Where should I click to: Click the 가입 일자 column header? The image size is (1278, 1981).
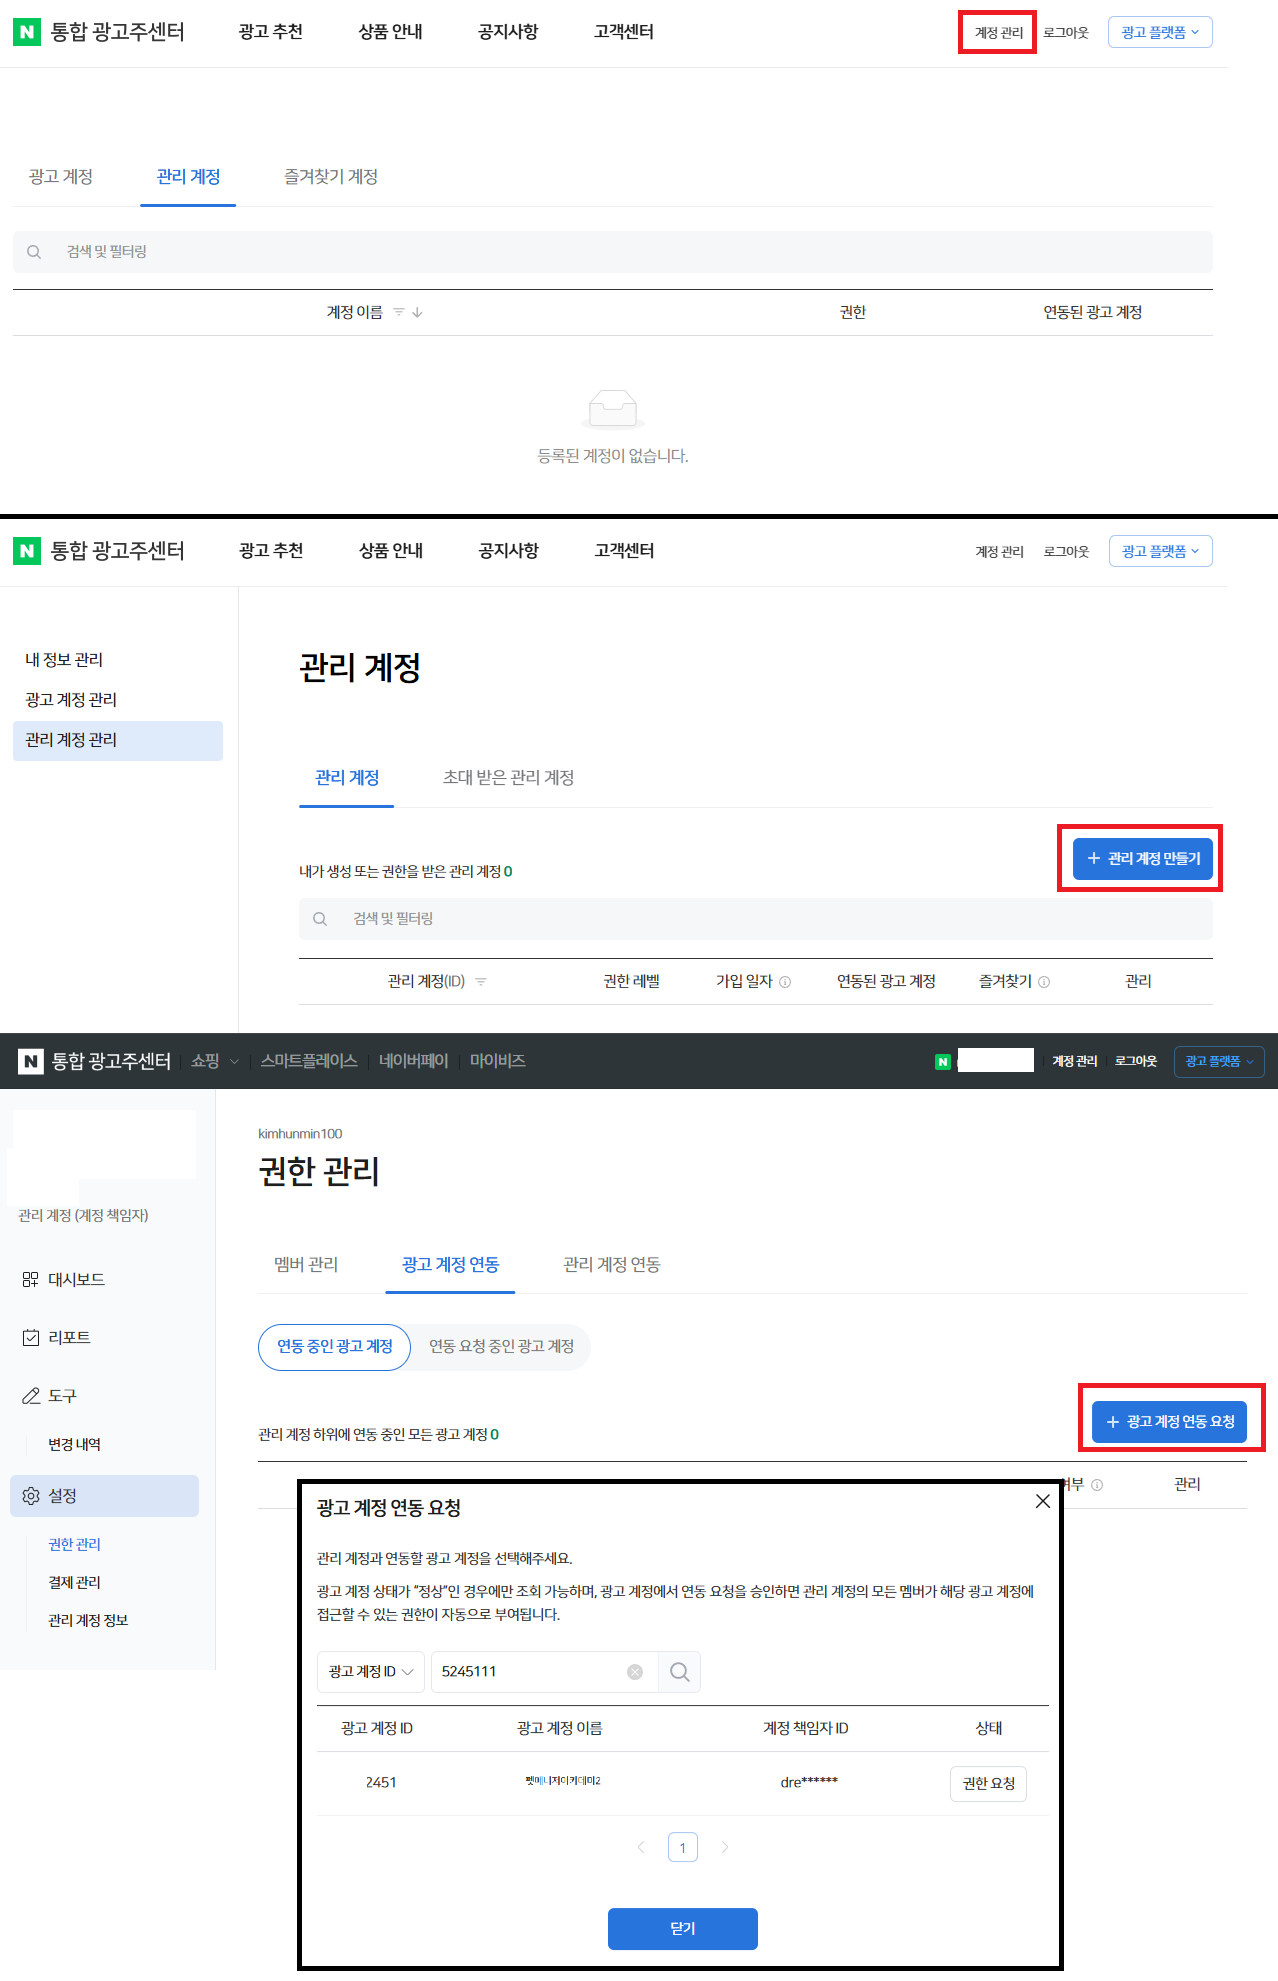tap(744, 982)
